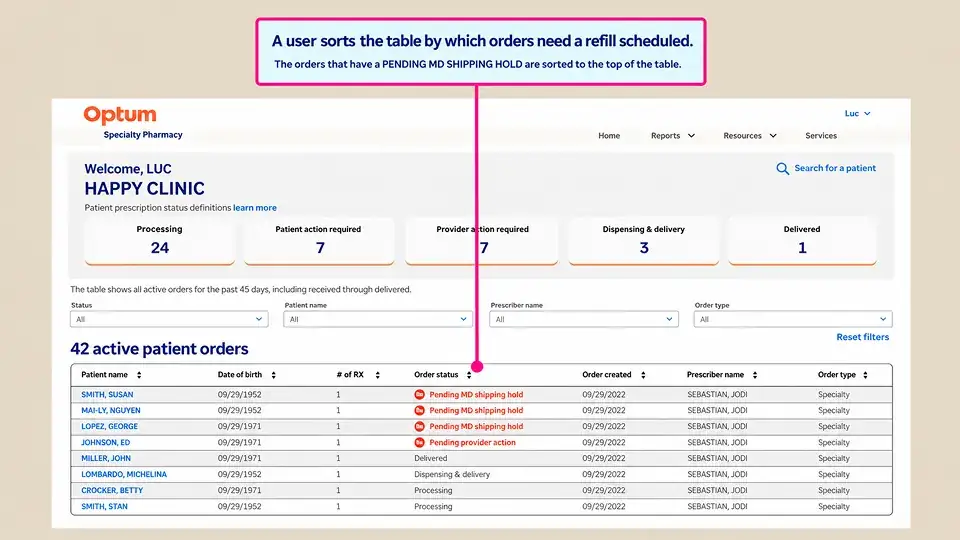
Task: Click Dispensing & delivery status in LOMBARDO row
Action: pyautogui.click(x=452, y=474)
